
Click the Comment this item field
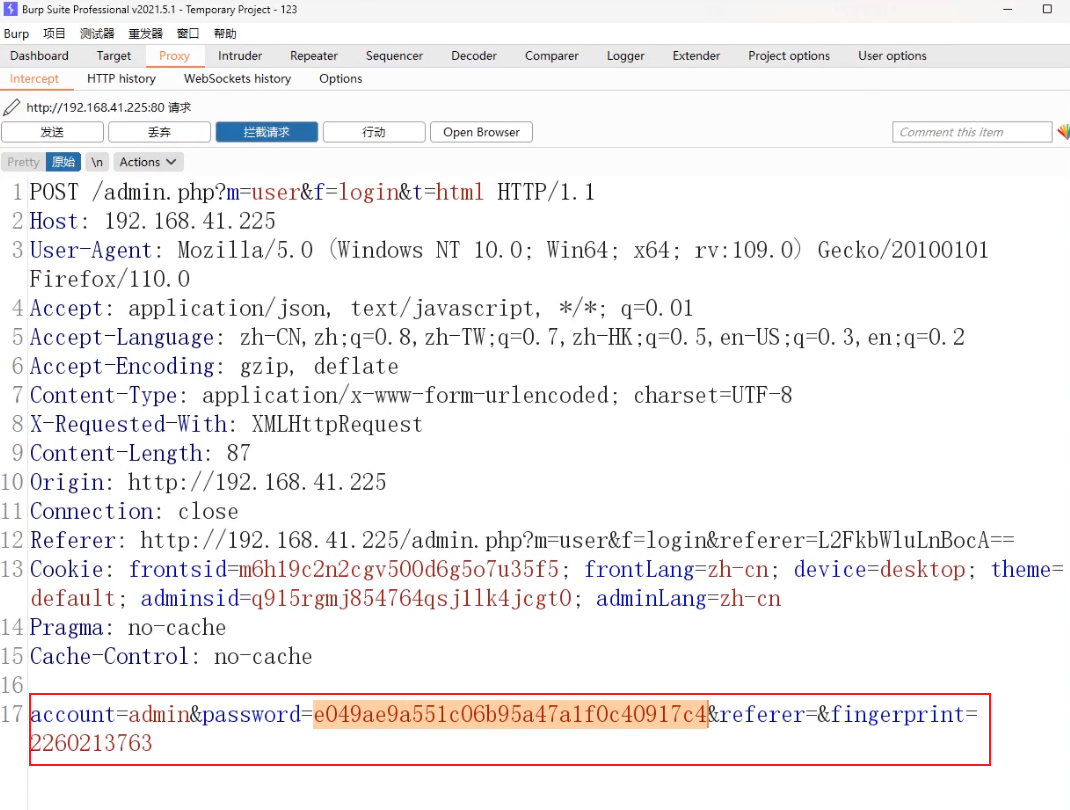pos(971,132)
